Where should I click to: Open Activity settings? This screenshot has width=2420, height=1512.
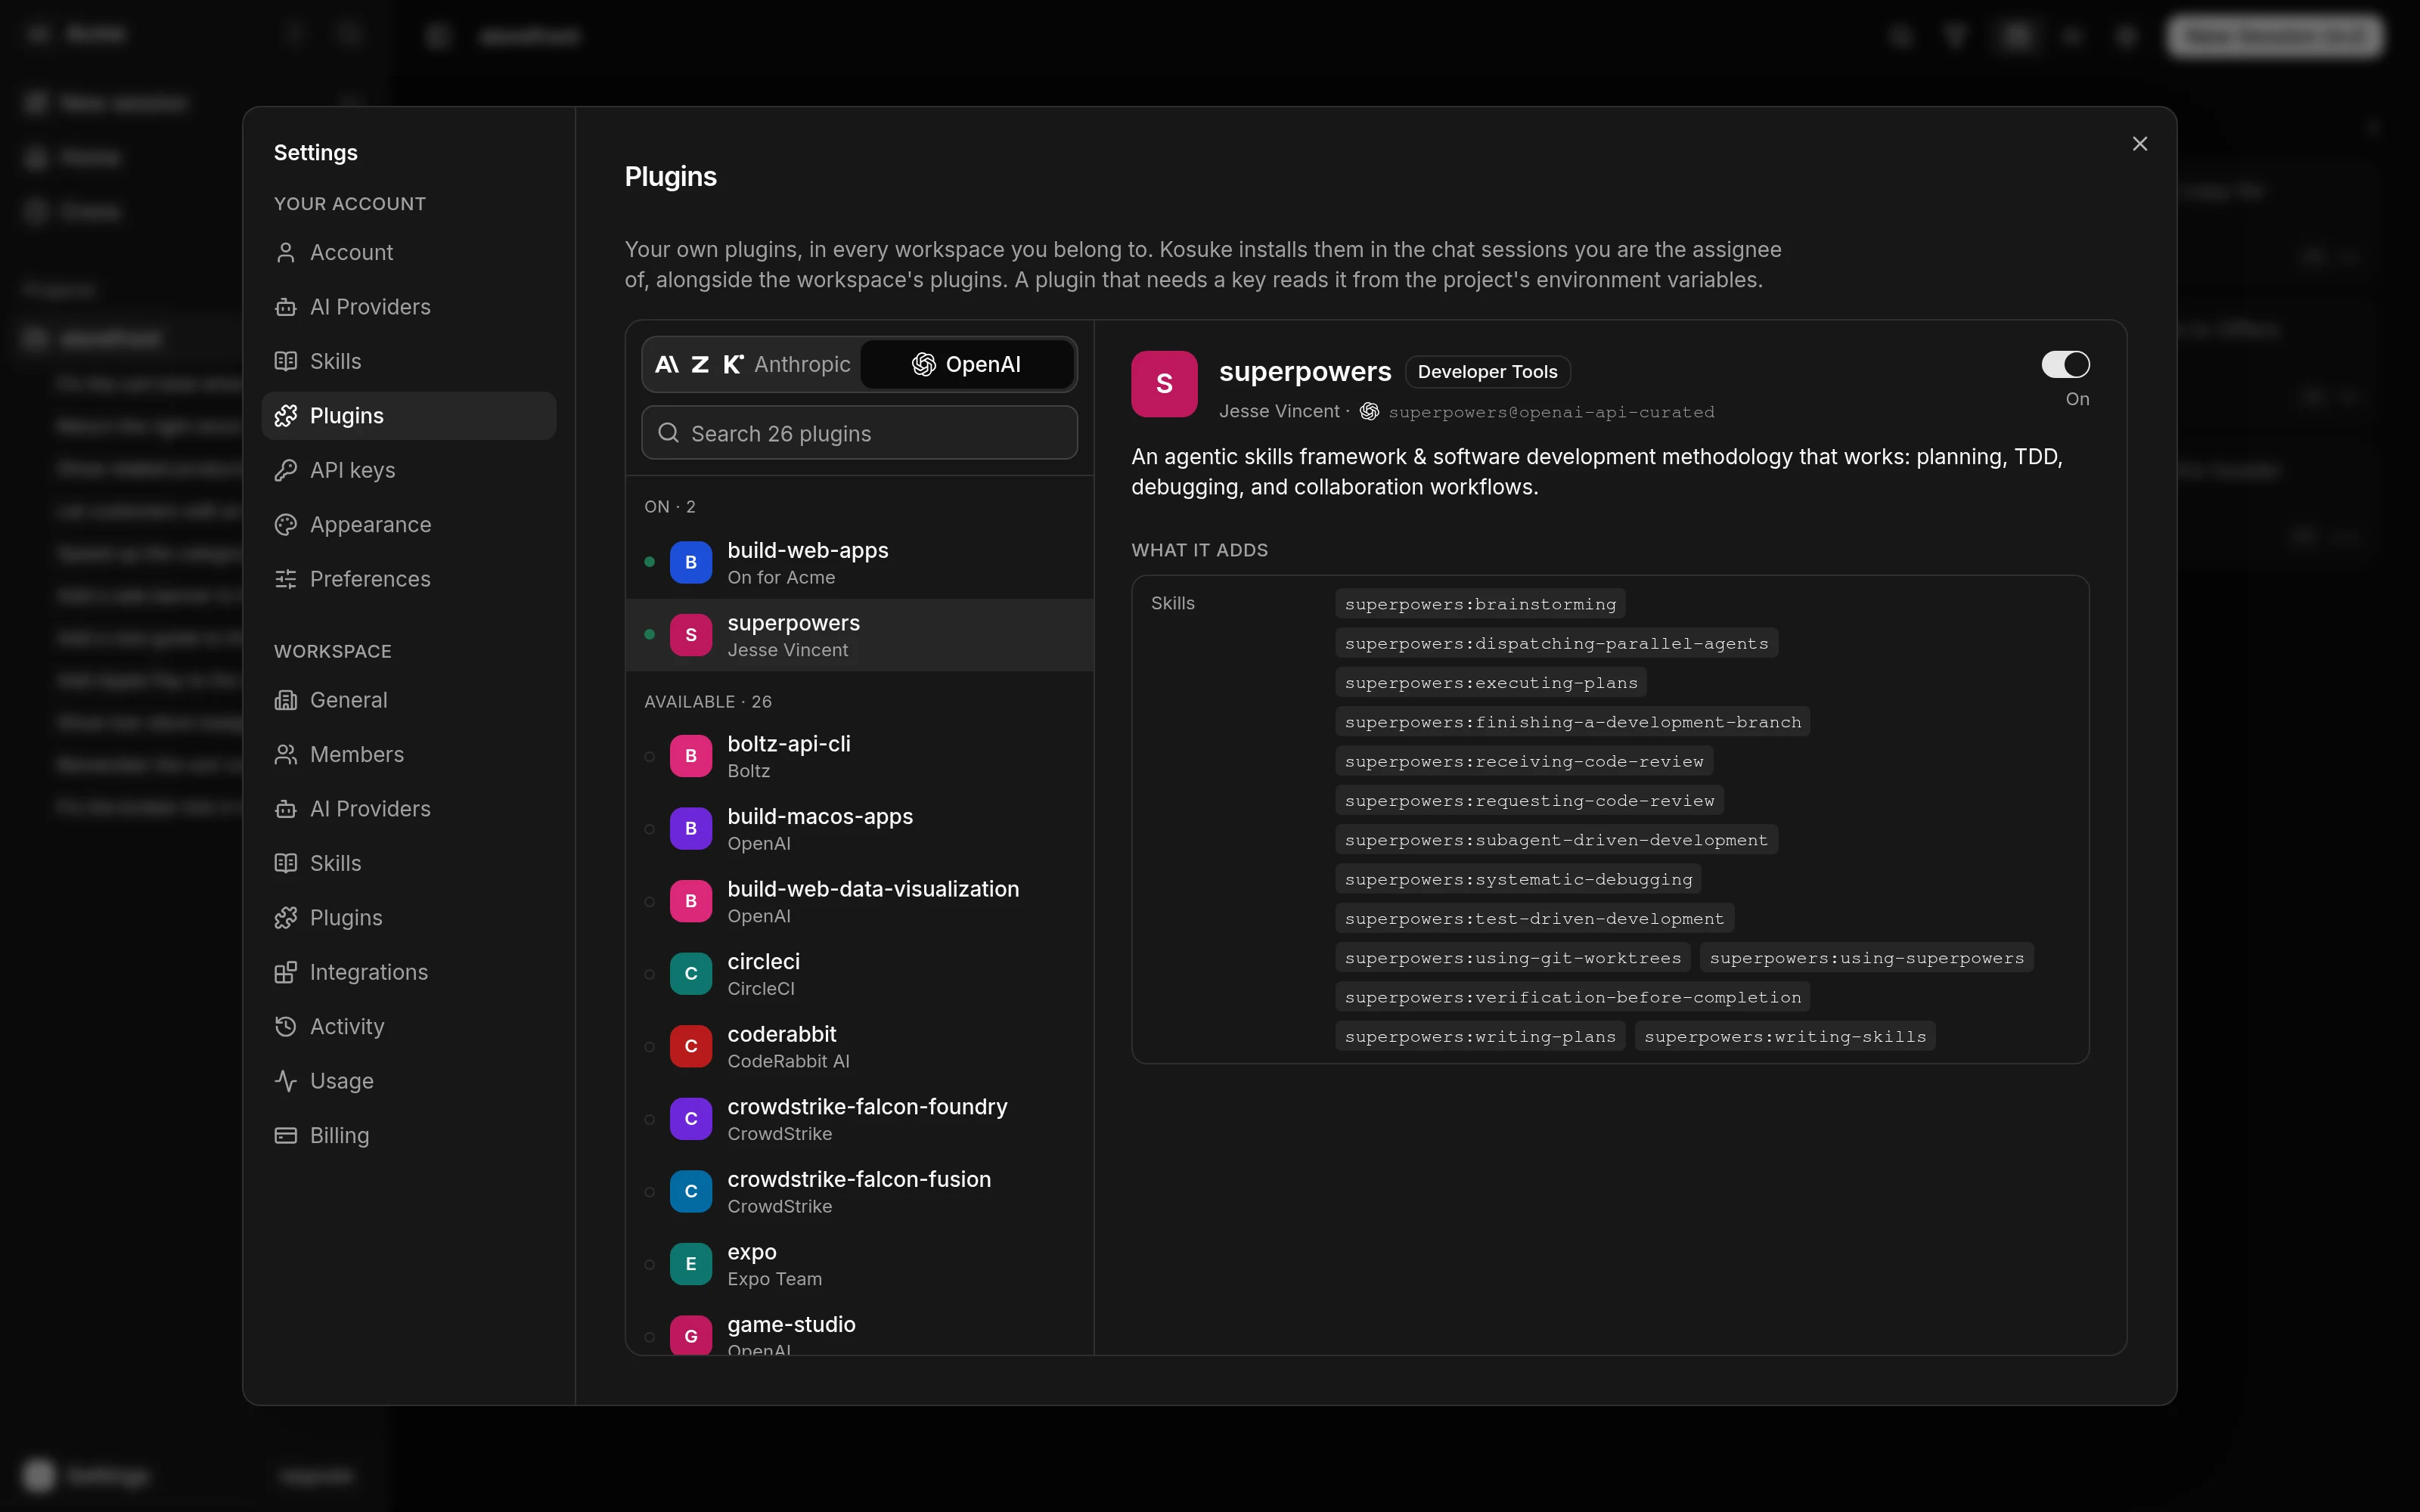(408, 1027)
